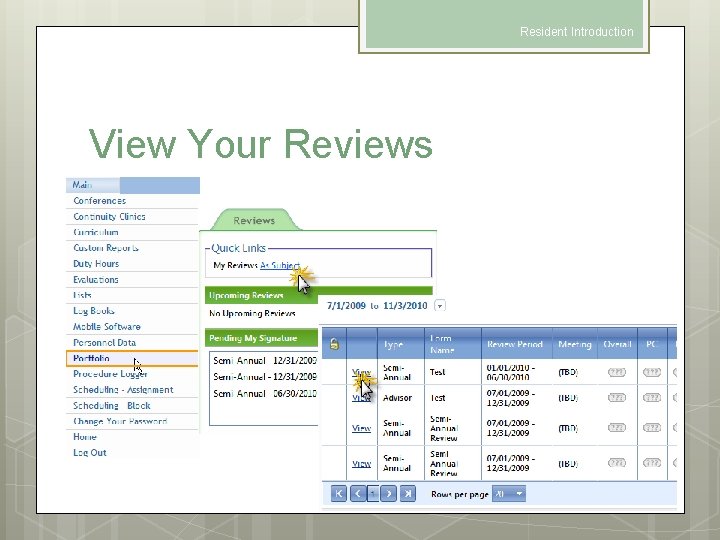Open Procedure Logger menu item
720x540 pixels.
click(x=110, y=374)
